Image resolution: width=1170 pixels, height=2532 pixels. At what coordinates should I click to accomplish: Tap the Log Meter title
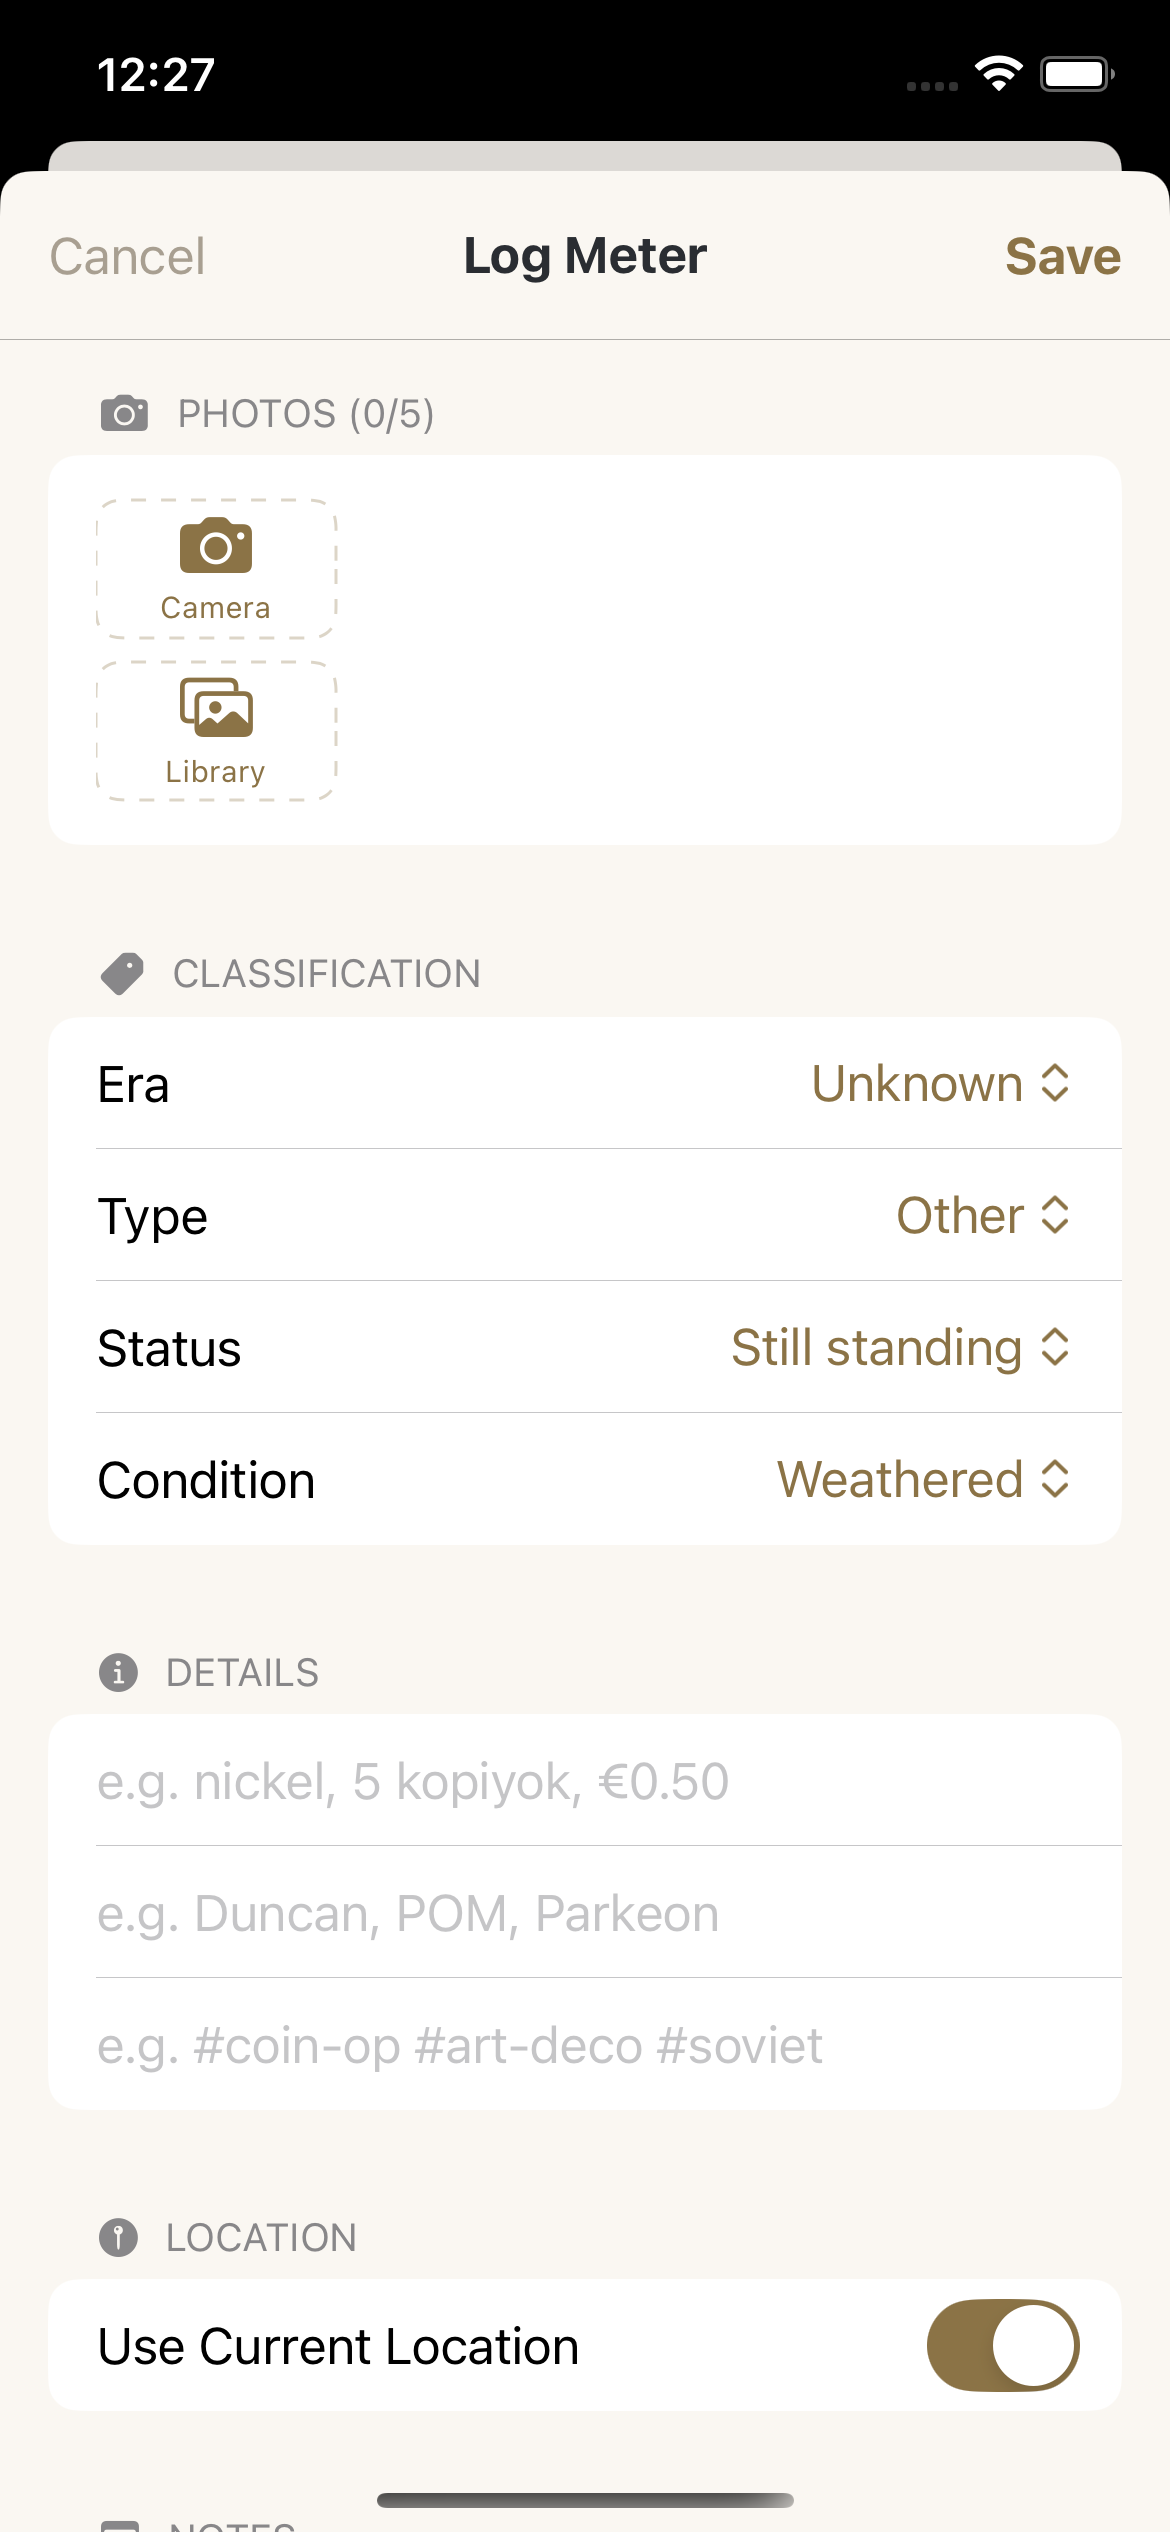coord(585,257)
